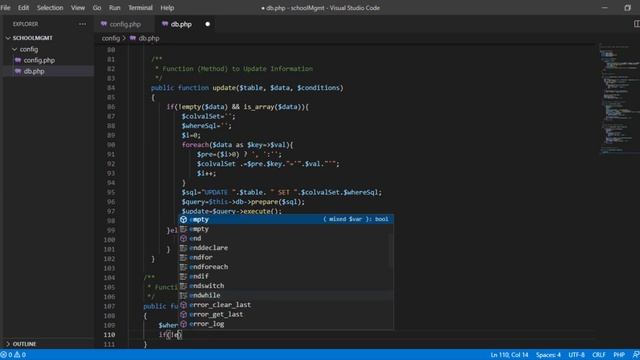The width and height of the screenshot is (640, 360).
Task: Change encoding via UTF-8 status item
Action: 576,355
